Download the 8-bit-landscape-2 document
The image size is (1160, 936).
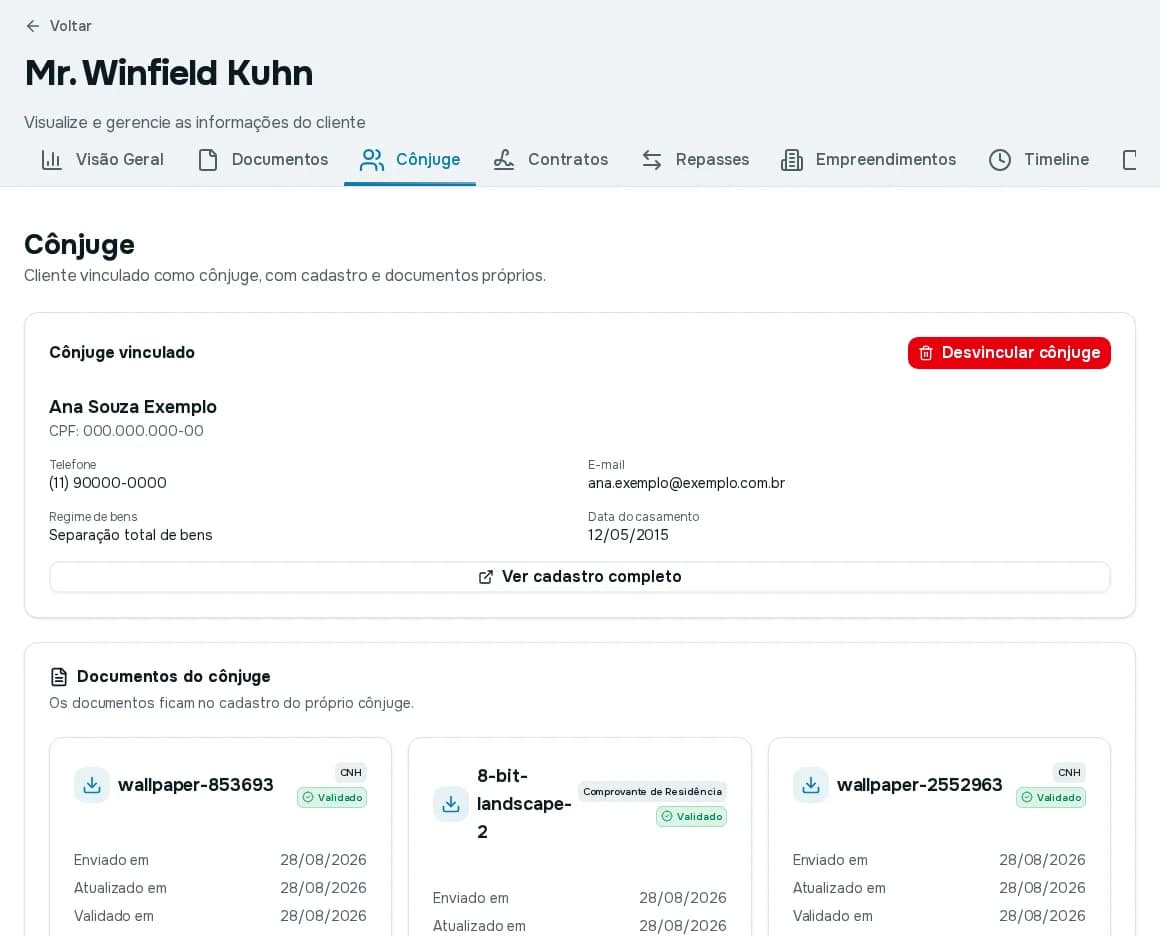tap(451, 804)
